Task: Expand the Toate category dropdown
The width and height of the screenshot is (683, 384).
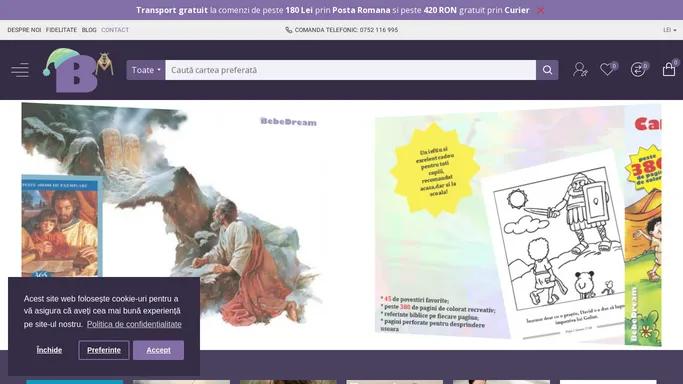Action: tap(146, 70)
